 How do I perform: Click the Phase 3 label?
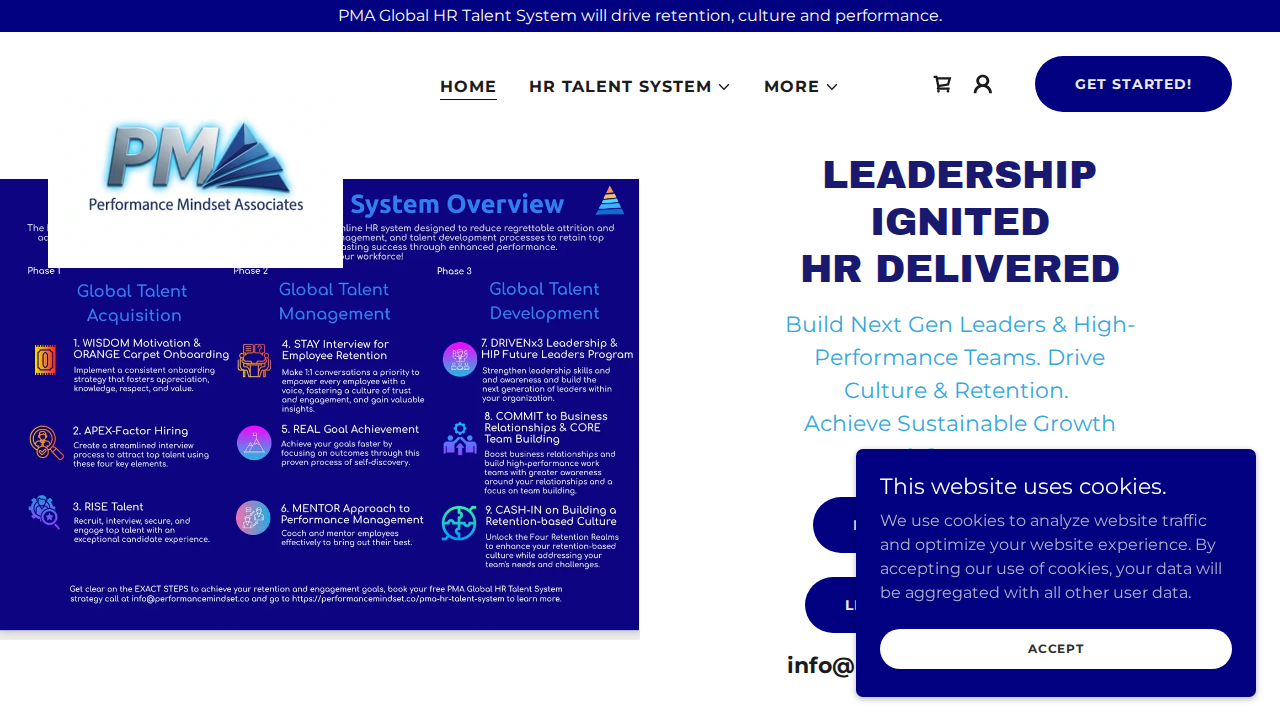[x=454, y=271]
